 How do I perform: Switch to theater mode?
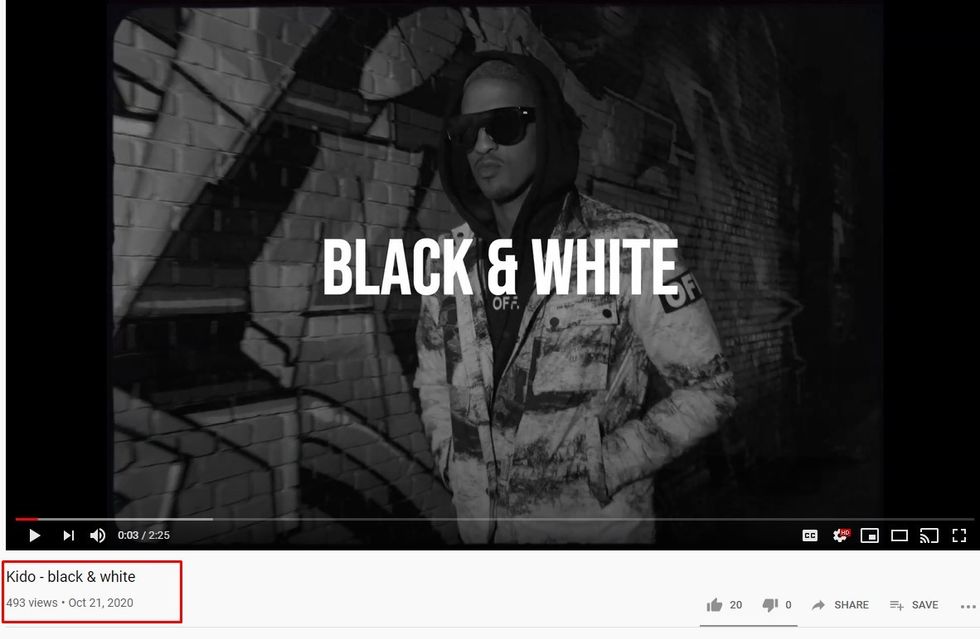[x=899, y=535]
